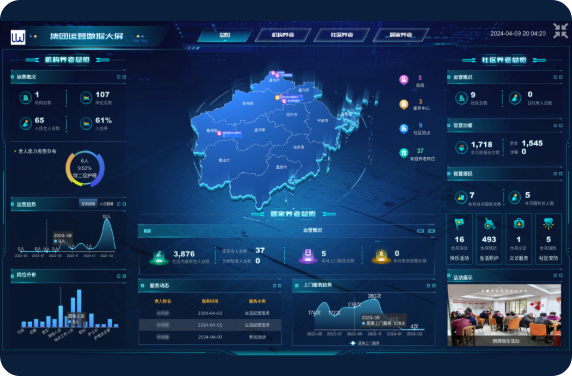Select the table row dated 2024-04-01

pyautogui.click(x=210, y=337)
